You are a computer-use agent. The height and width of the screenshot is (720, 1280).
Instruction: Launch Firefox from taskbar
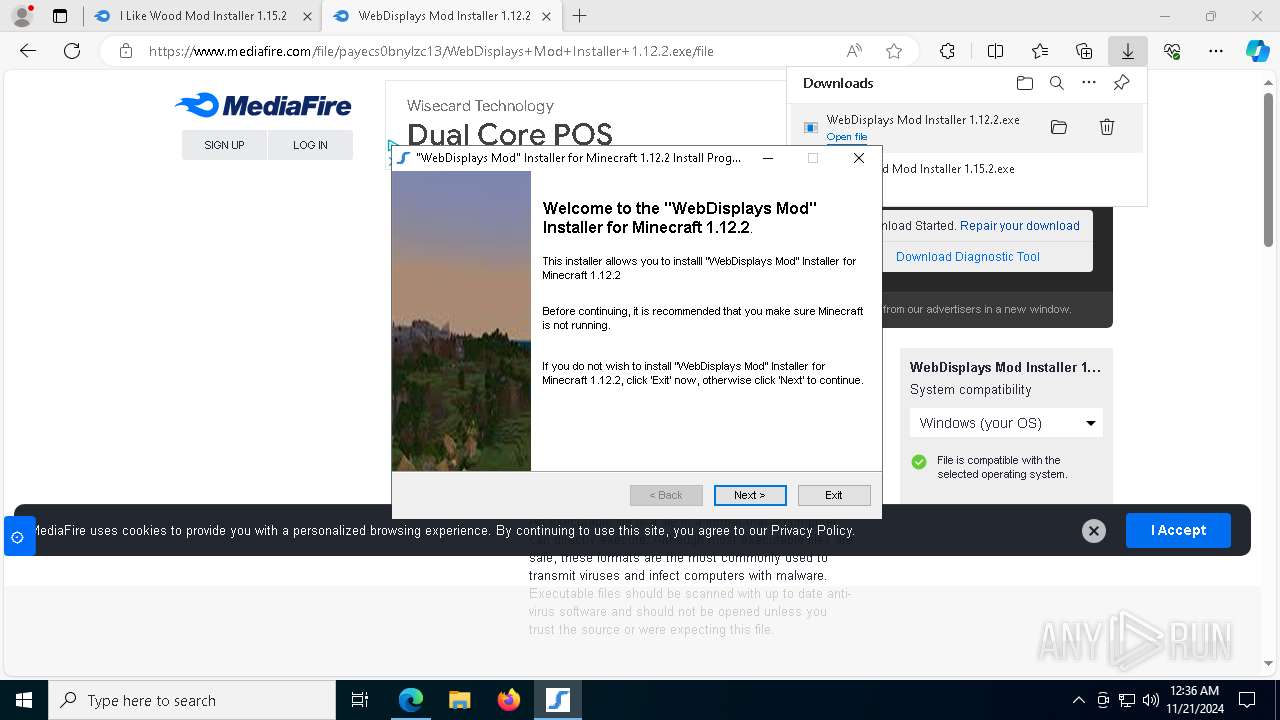508,700
